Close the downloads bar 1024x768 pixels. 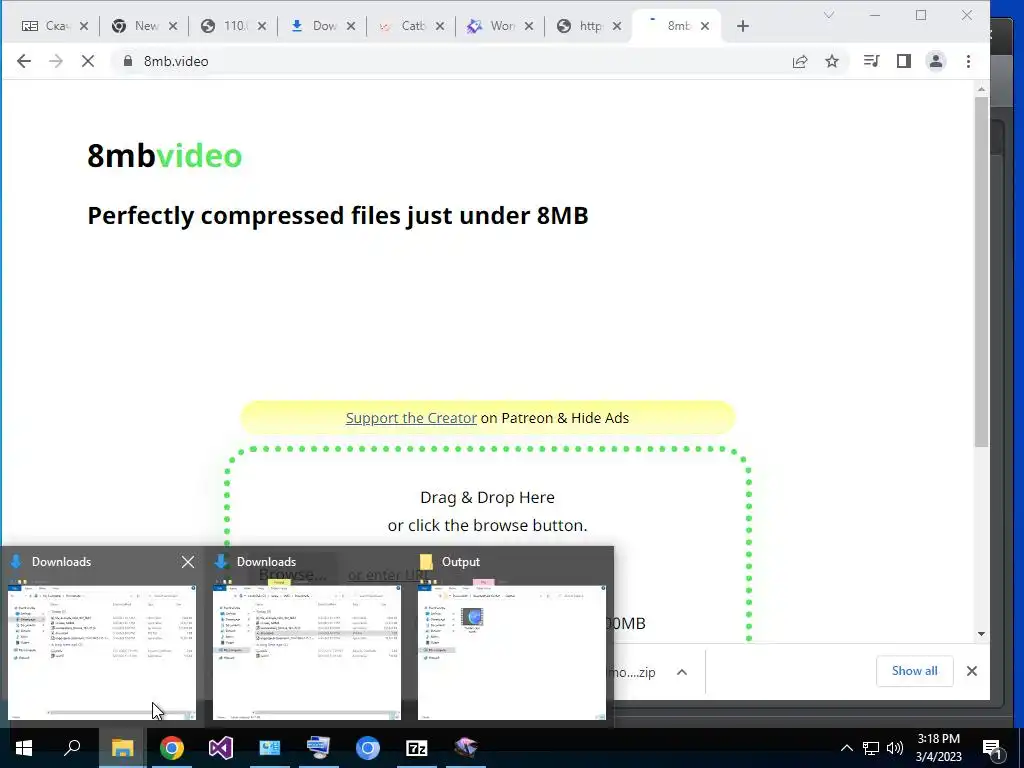(x=972, y=671)
